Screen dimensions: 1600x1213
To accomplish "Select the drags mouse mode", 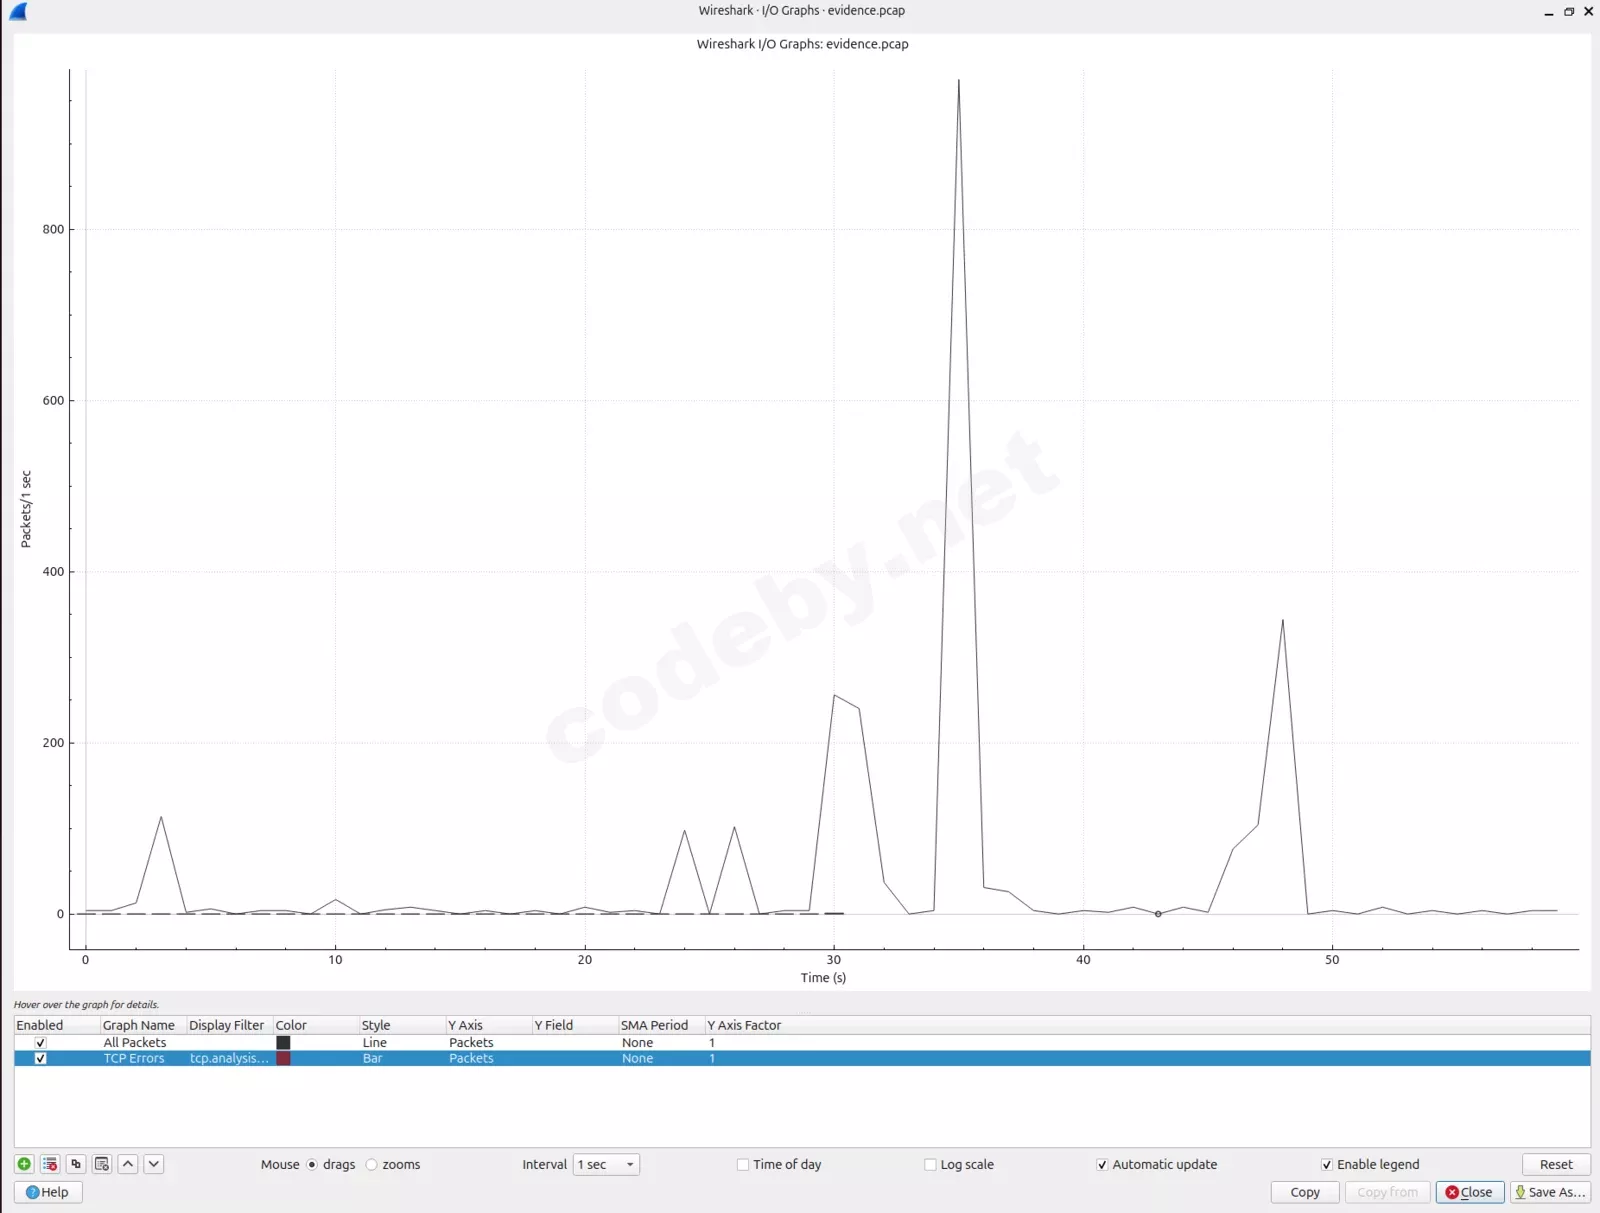I will coord(312,1164).
